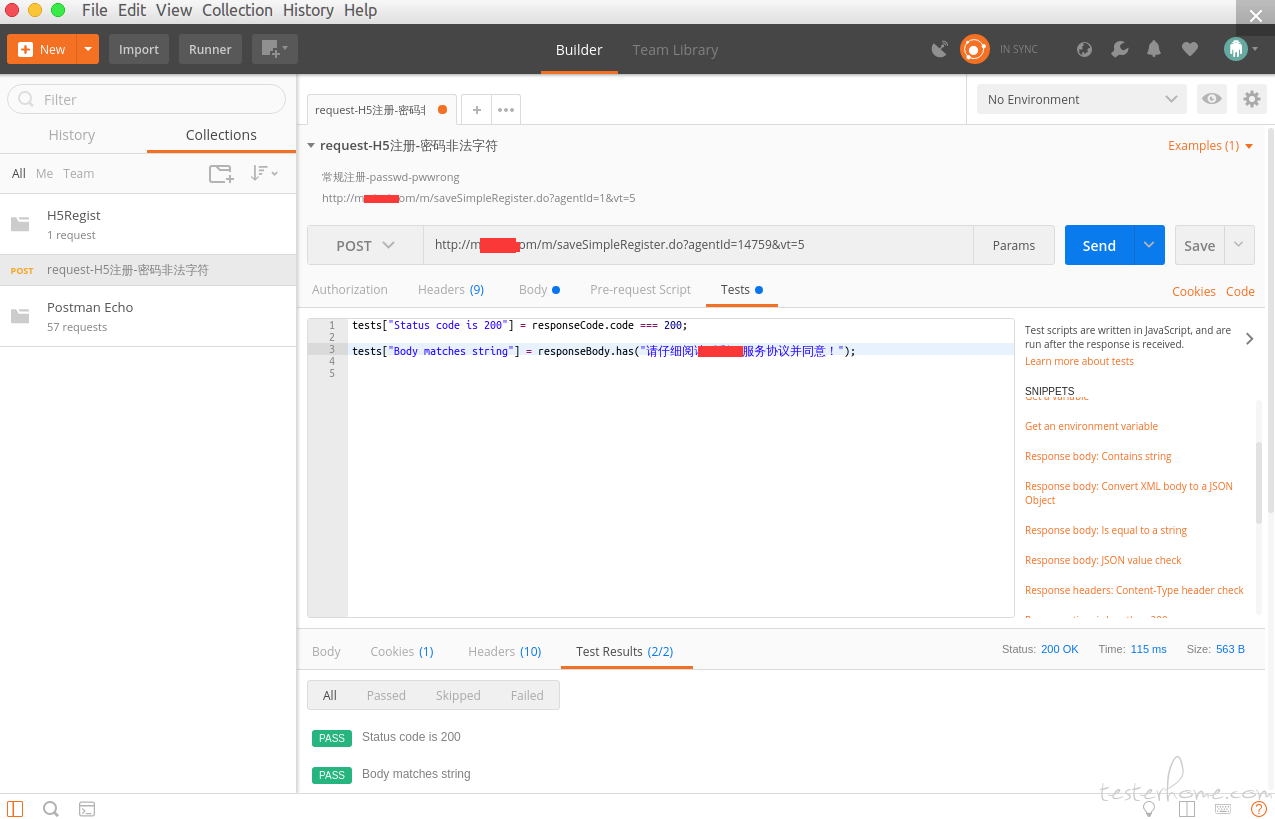This screenshot has height=819, width=1275.
Task: Select the request-H5注册 request in sidebar
Action: (x=148, y=270)
